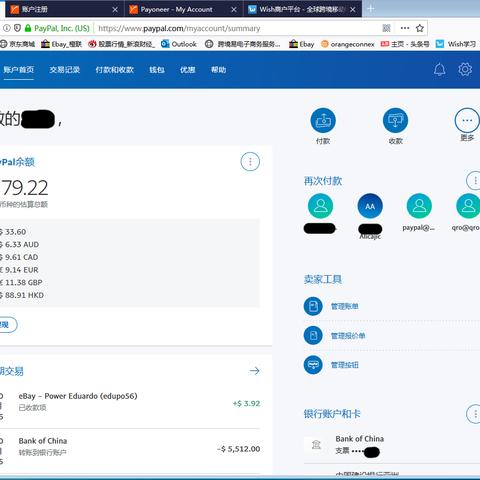
Task: Open PayPal balance options menu
Action: [x=250, y=162]
